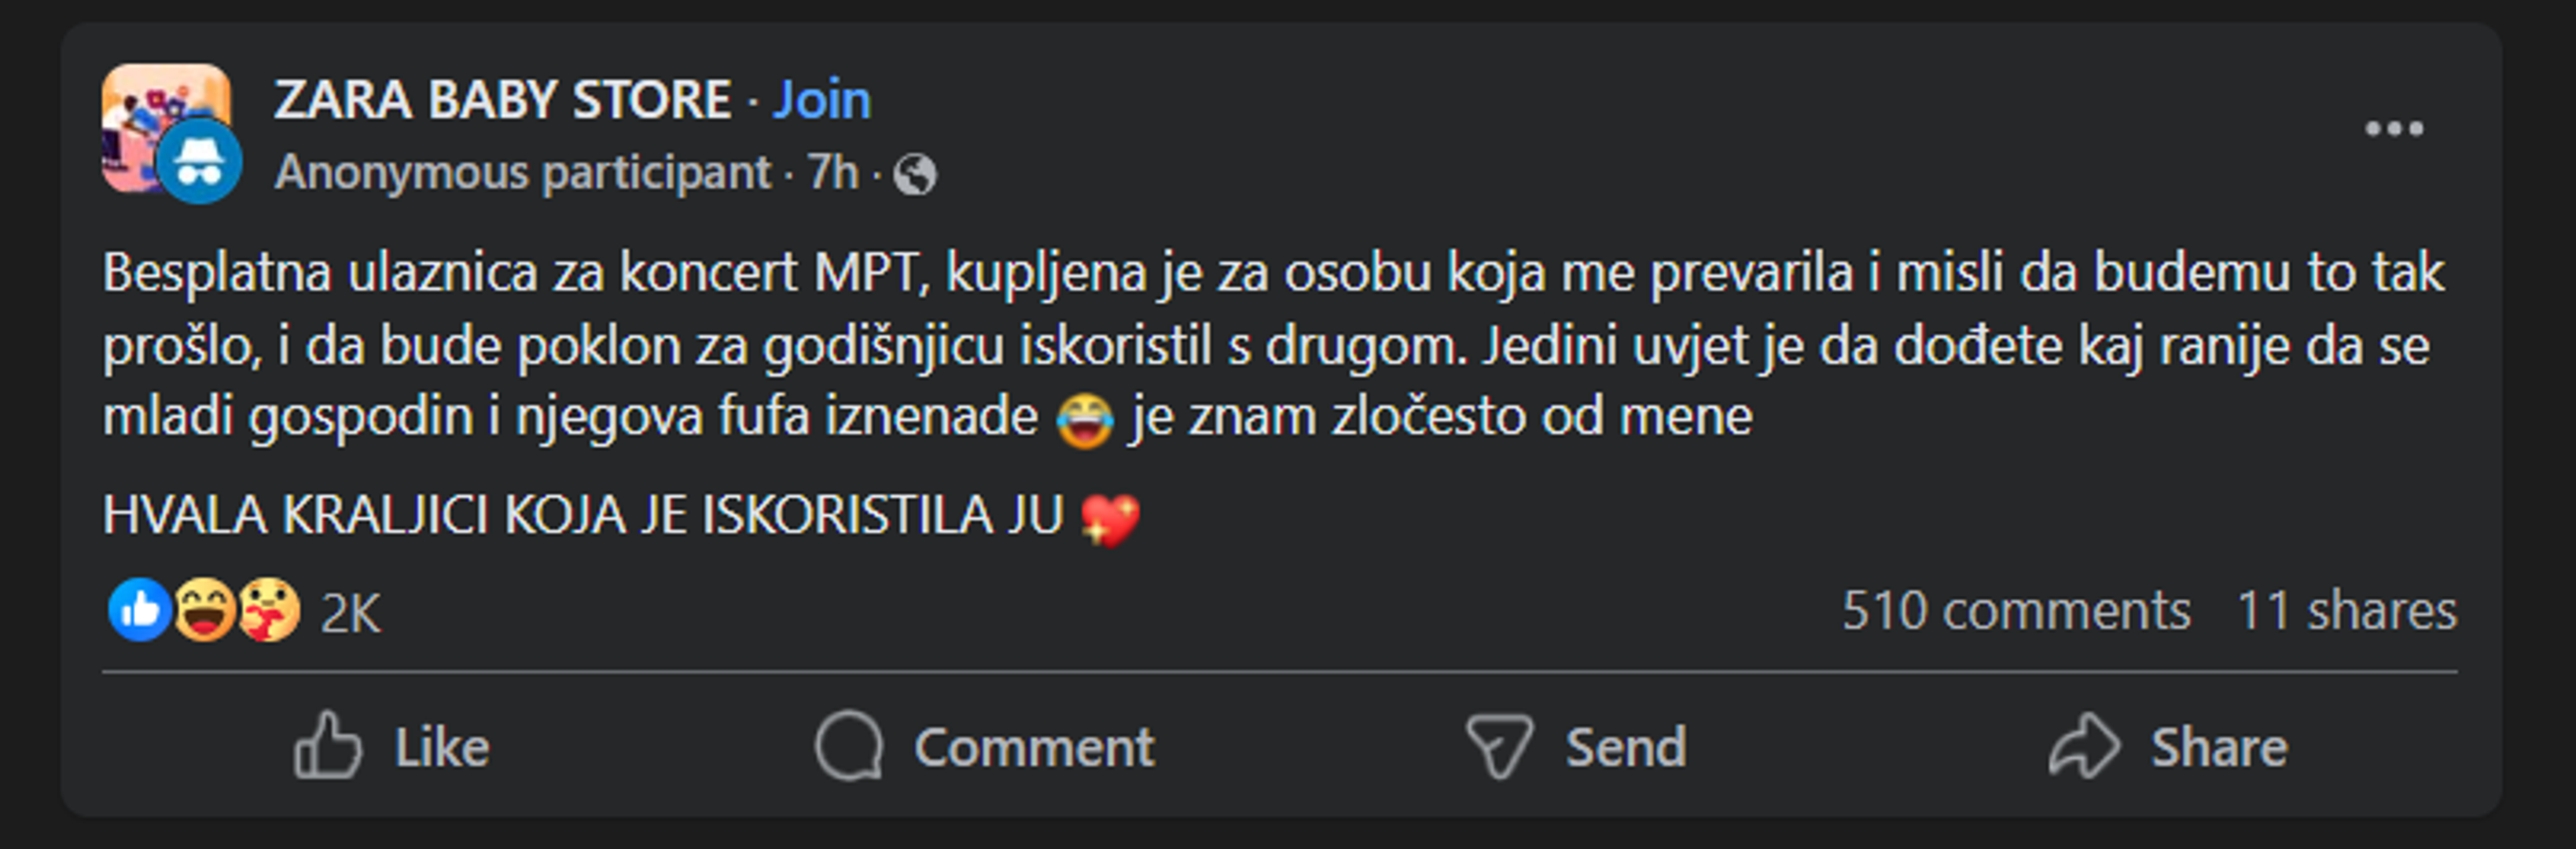Click the blue Like reaction icon
This screenshot has height=849, width=2576.
(x=139, y=609)
